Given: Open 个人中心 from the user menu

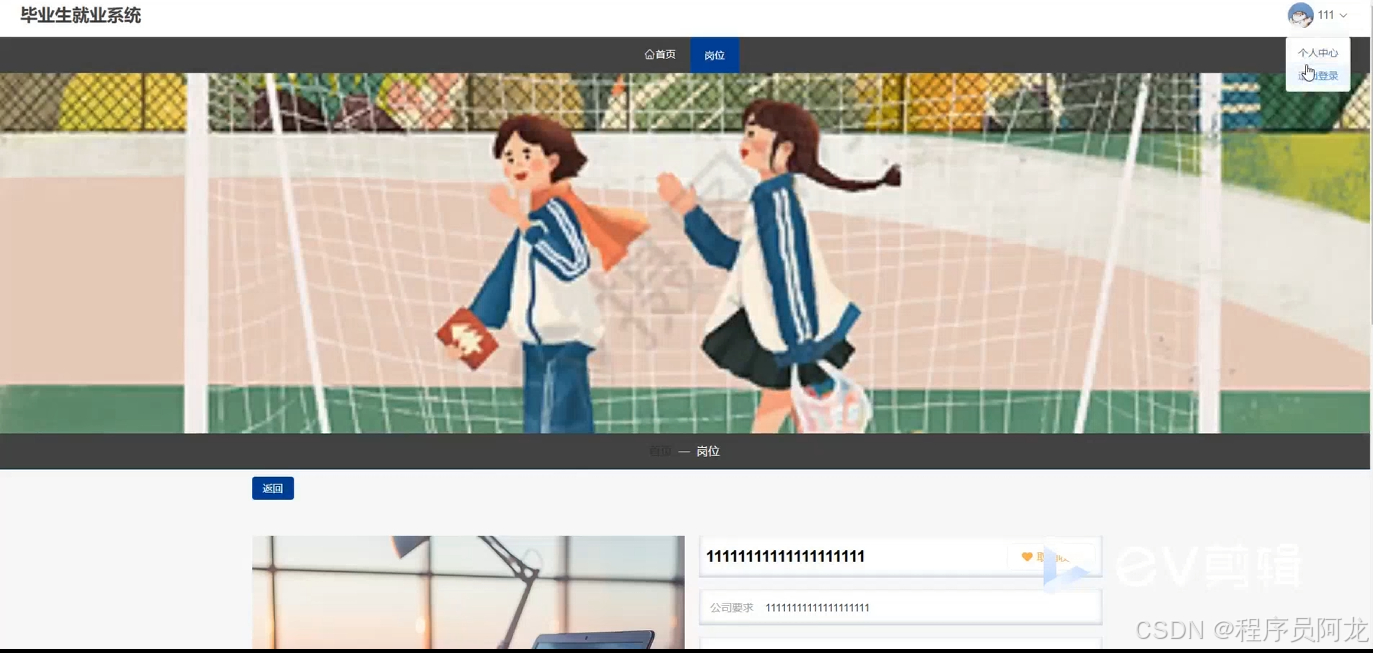Looking at the screenshot, I should (x=1318, y=53).
